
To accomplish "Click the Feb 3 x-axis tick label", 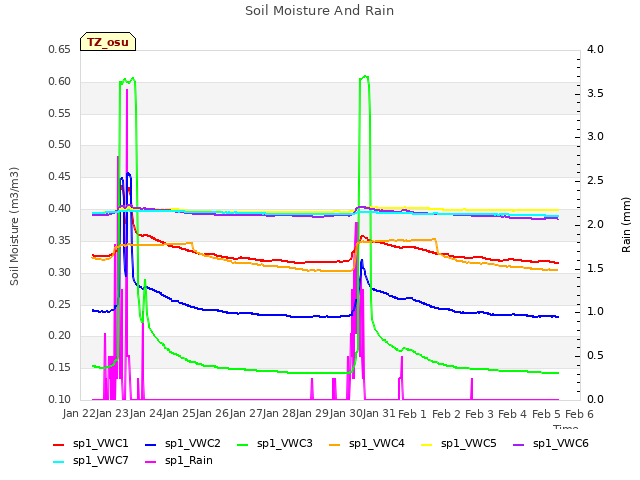I will click(479, 414).
